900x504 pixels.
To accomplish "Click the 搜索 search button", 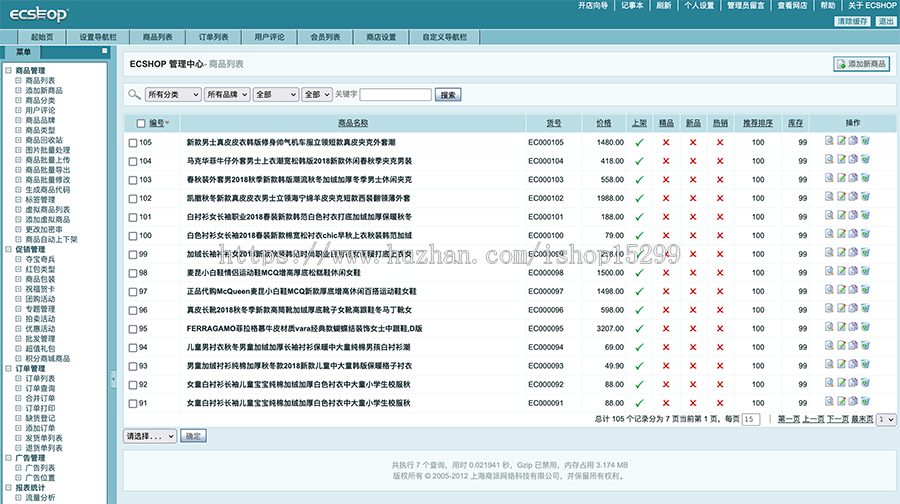I will click(x=448, y=95).
